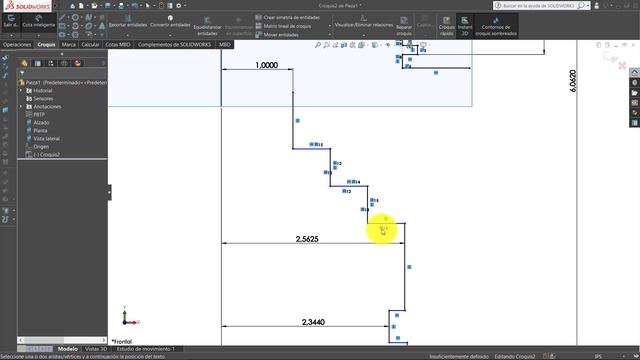
Task: Click Mover entidades
Action: pyautogui.click(x=277, y=35)
